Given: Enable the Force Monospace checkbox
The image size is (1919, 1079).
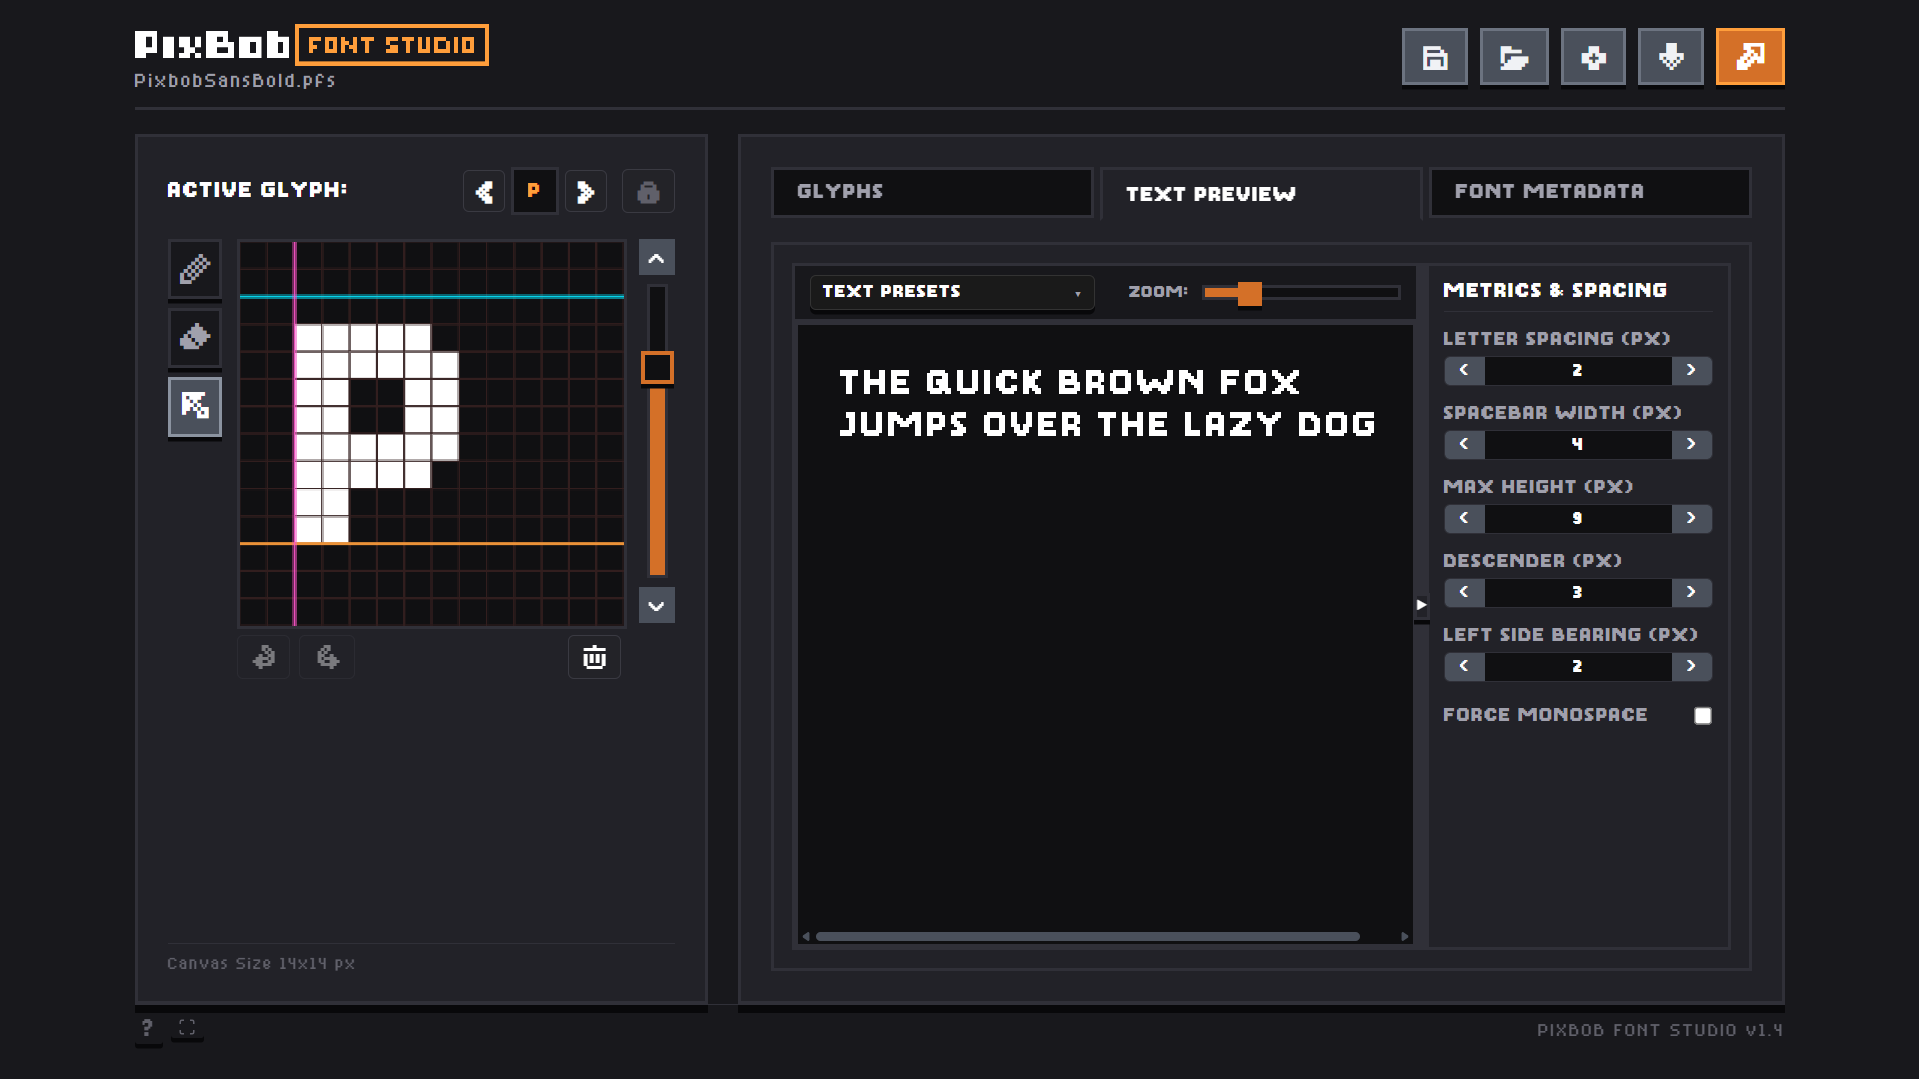Looking at the screenshot, I should point(1703,715).
